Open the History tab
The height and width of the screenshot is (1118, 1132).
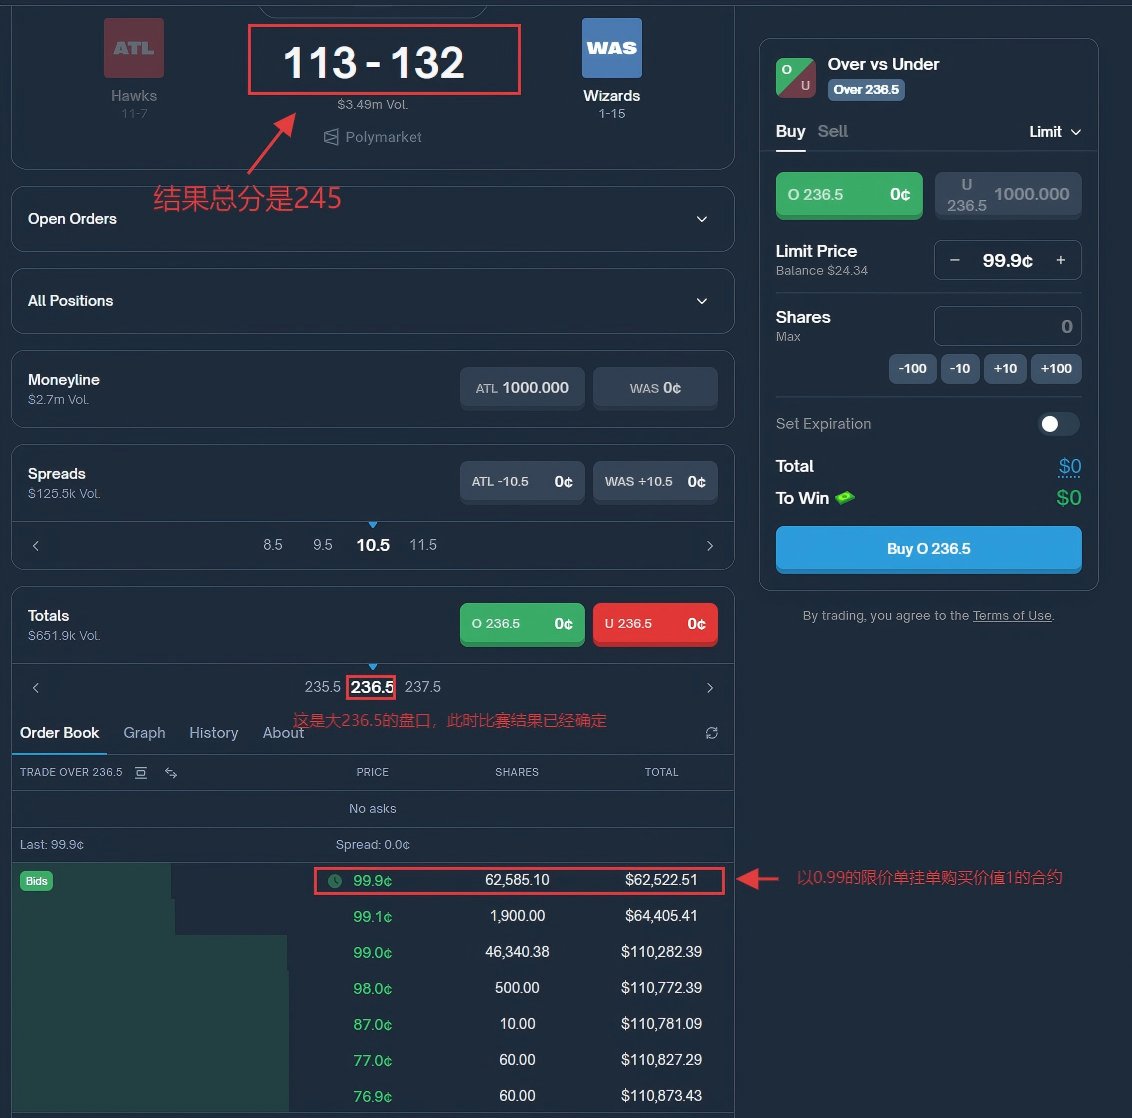[214, 733]
